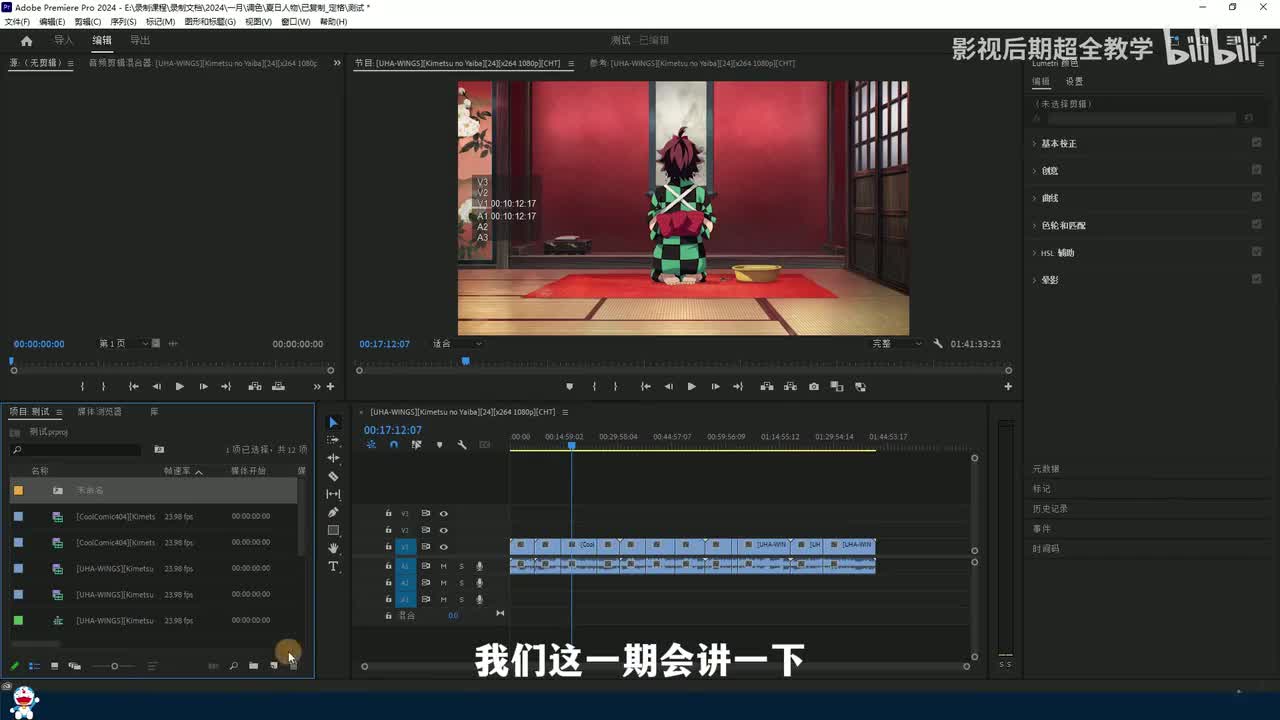This screenshot has width=1280, height=720.
Task: Toggle V3 track output eye
Action: 444,514
